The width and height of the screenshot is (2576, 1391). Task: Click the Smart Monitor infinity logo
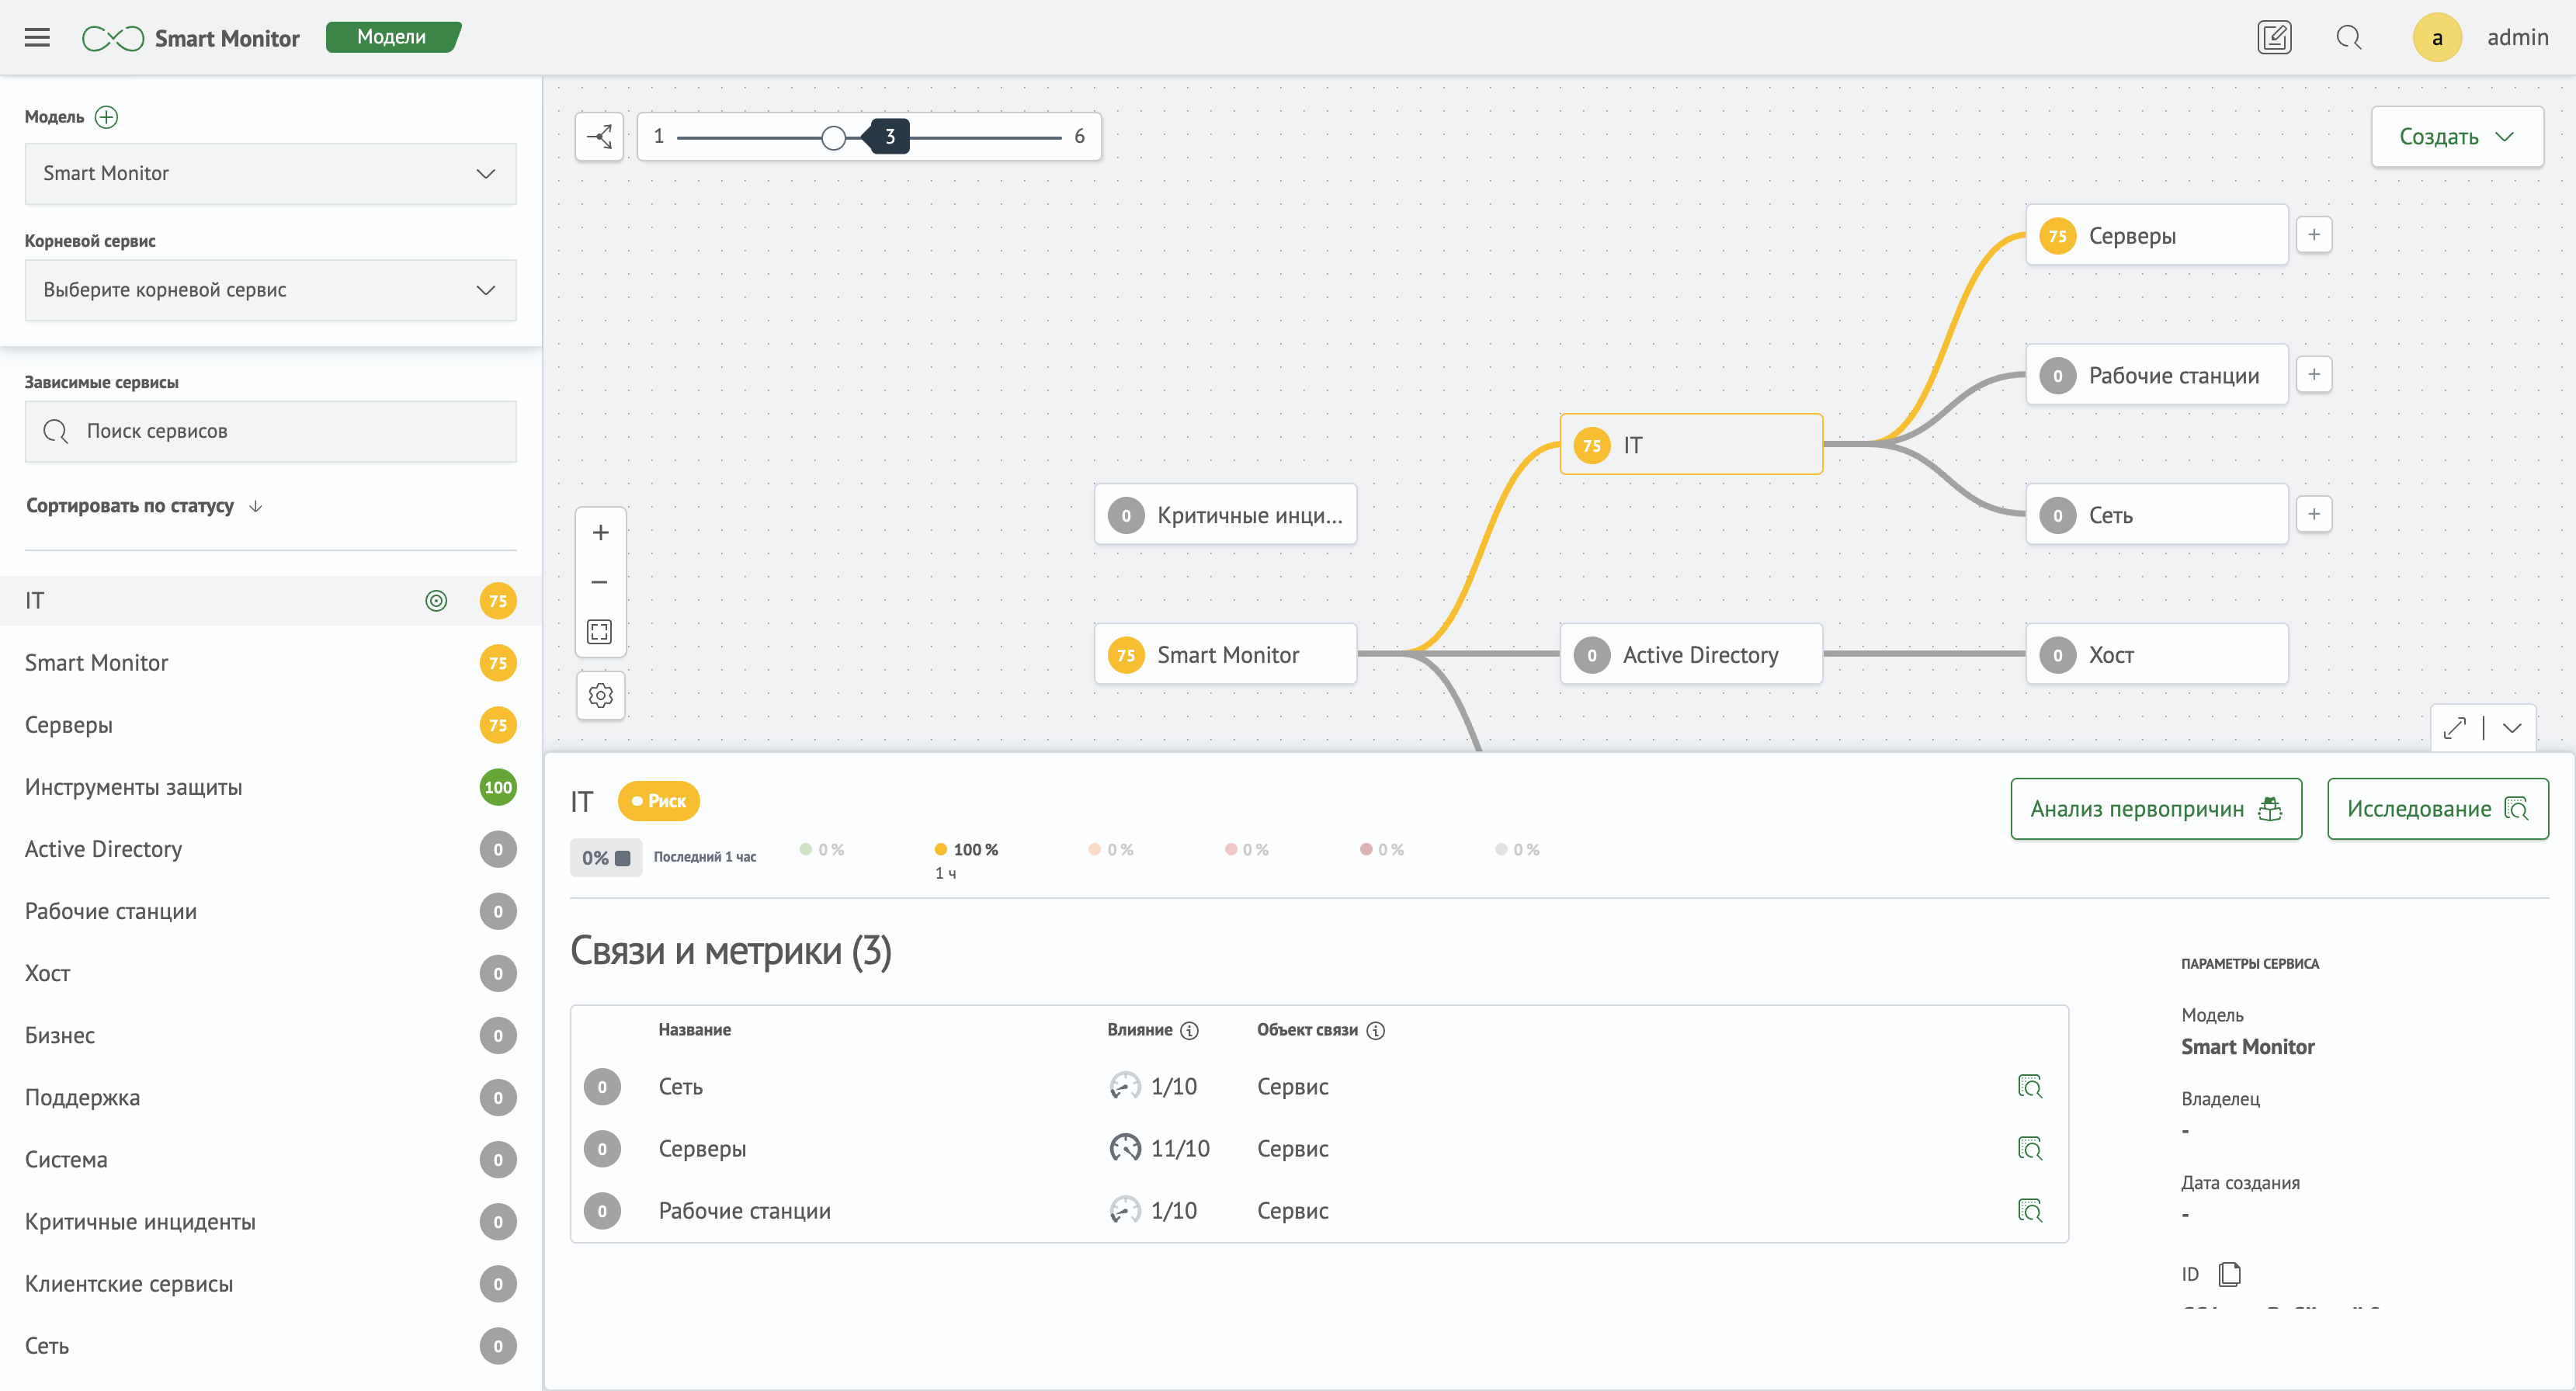click(112, 38)
